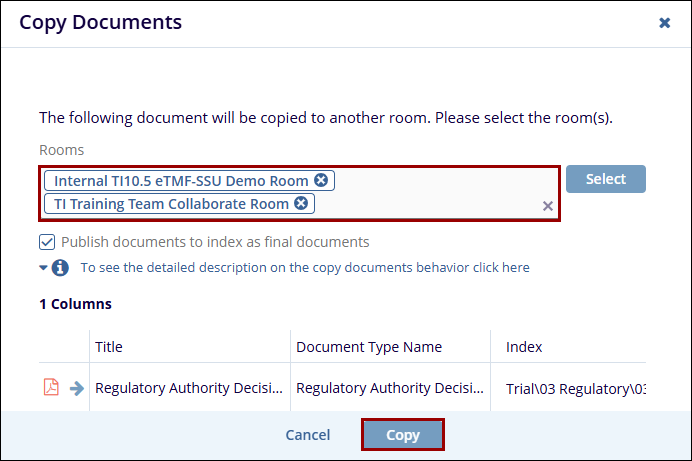Remove Internal TI10.5 eTMF-SSU Demo Room tag
Image resolution: width=692 pixels, height=461 pixels.
point(321,180)
